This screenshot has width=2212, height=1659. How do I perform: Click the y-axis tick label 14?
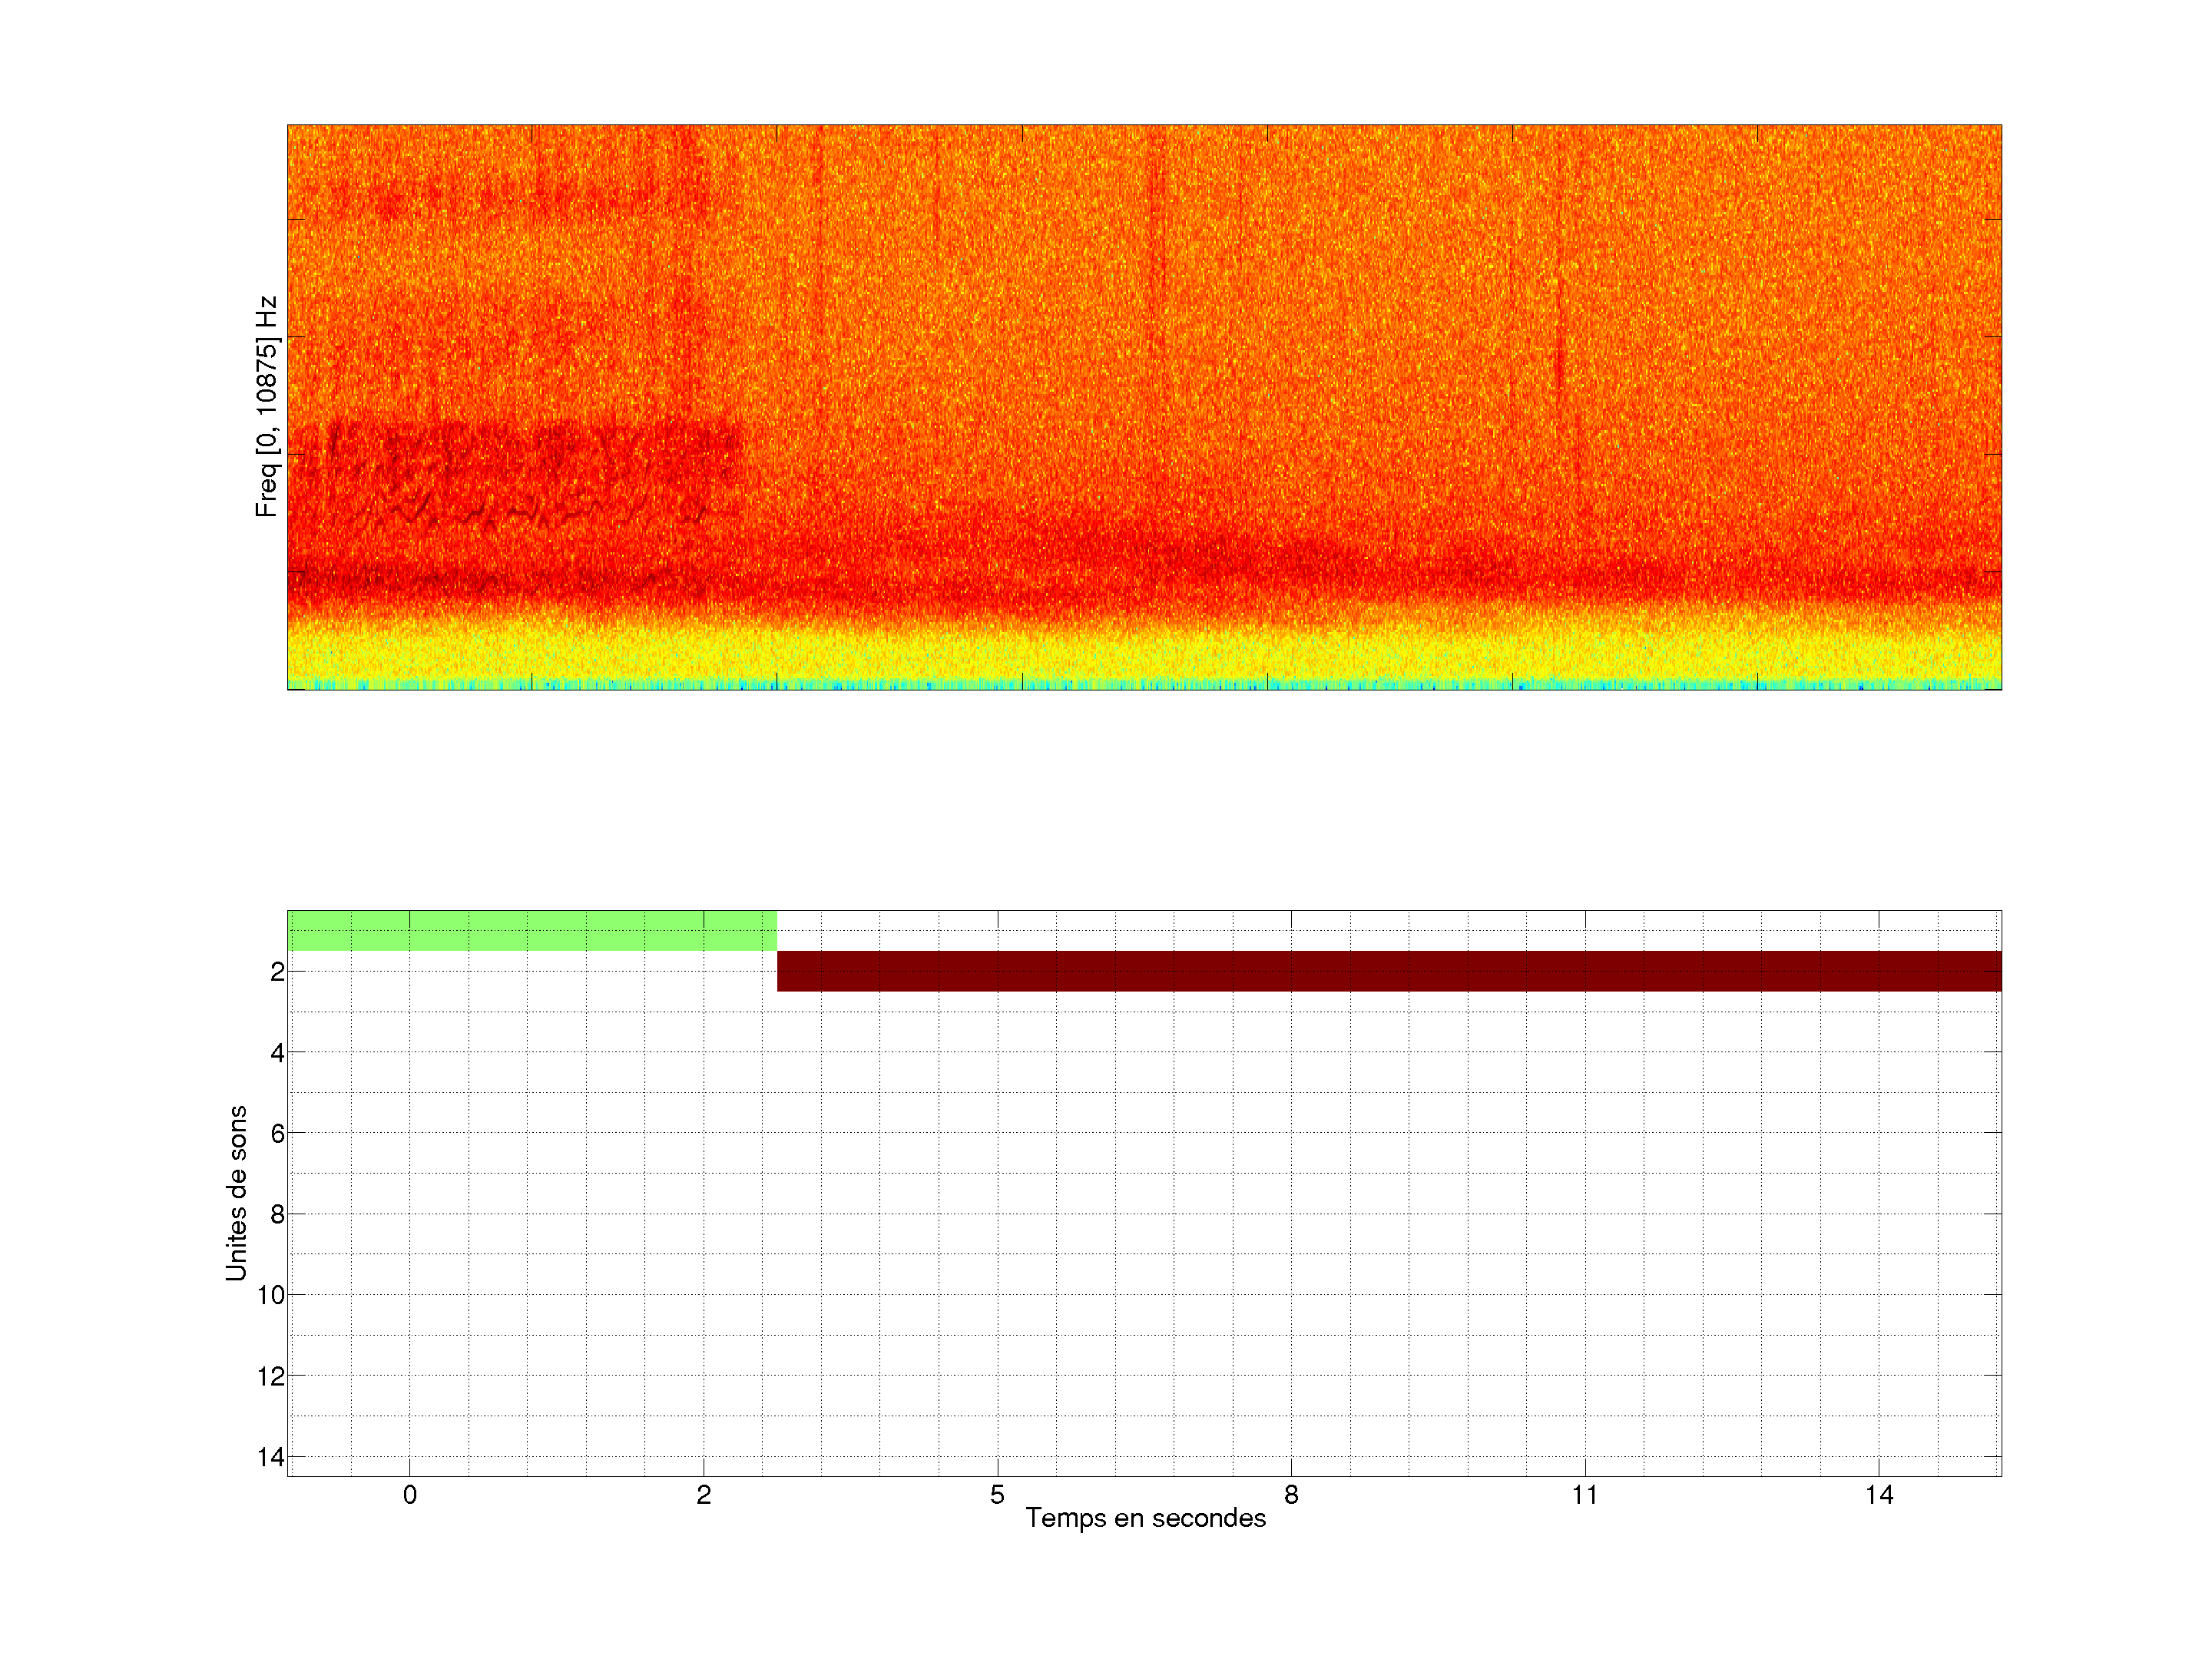click(271, 1457)
